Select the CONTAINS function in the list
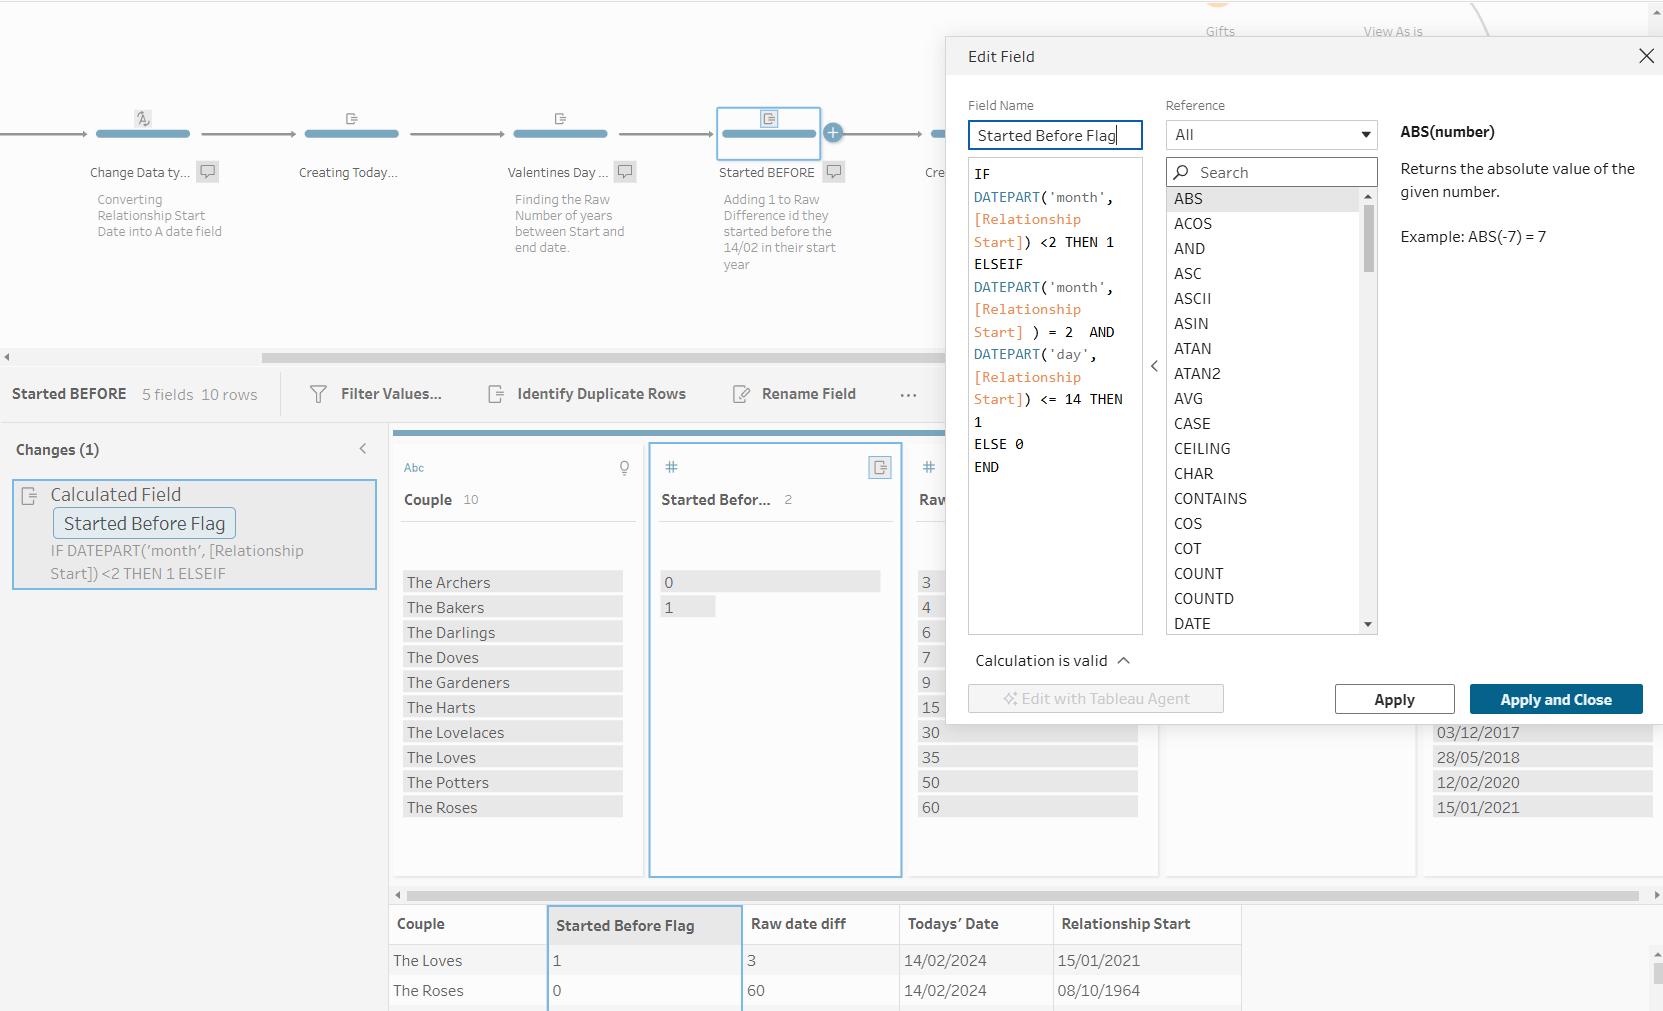The width and height of the screenshot is (1663, 1011). [x=1210, y=498]
